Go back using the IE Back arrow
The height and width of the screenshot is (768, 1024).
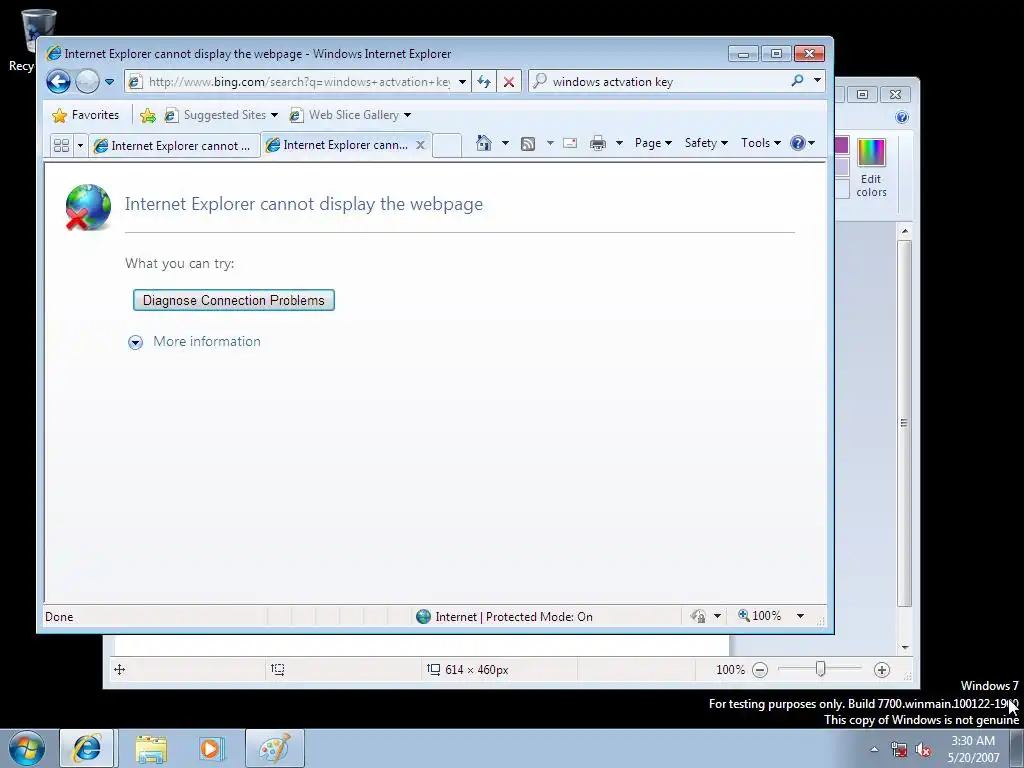click(58, 82)
